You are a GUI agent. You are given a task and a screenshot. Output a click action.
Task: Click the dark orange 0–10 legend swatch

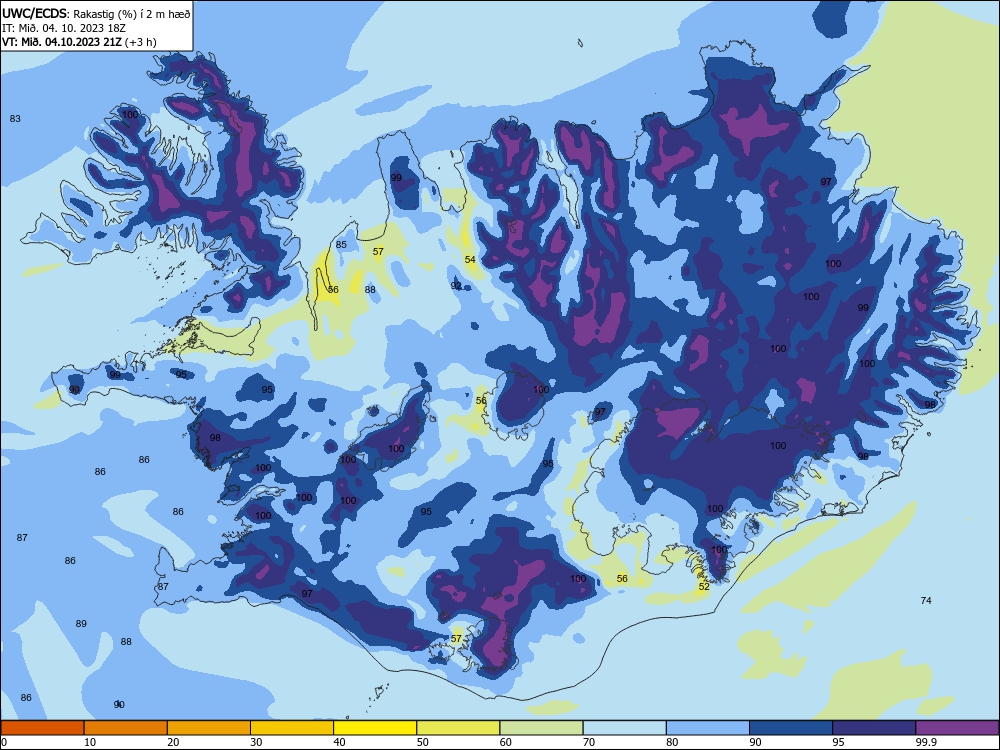tap(42, 728)
